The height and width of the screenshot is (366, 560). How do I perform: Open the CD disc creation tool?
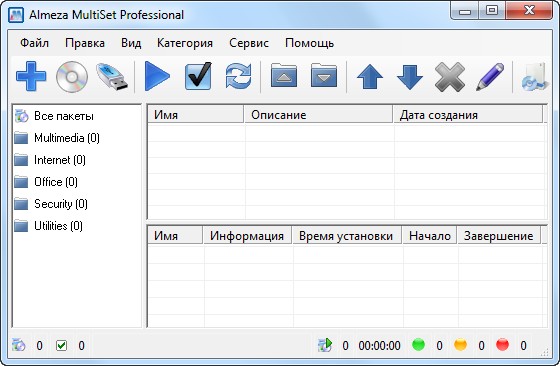[x=72, y=77]
